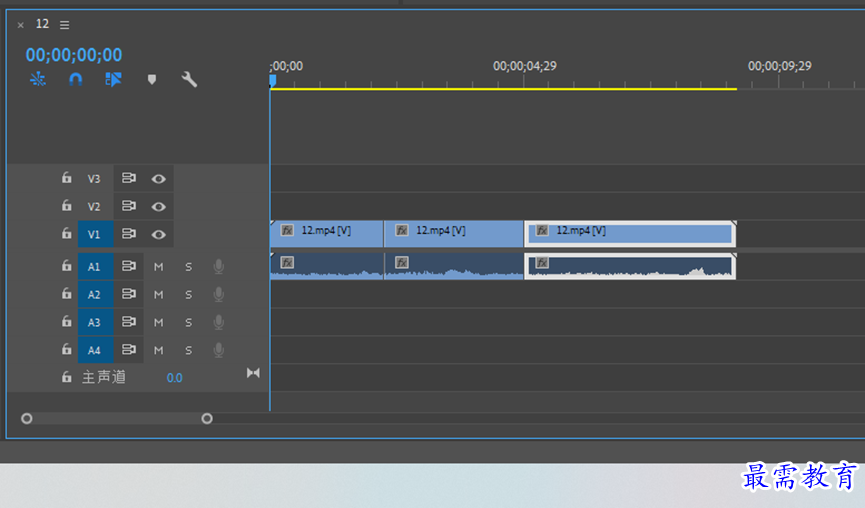Toggle insert sequences as nests icon
The height and width of the screenshot is (508, 865).
38,79
